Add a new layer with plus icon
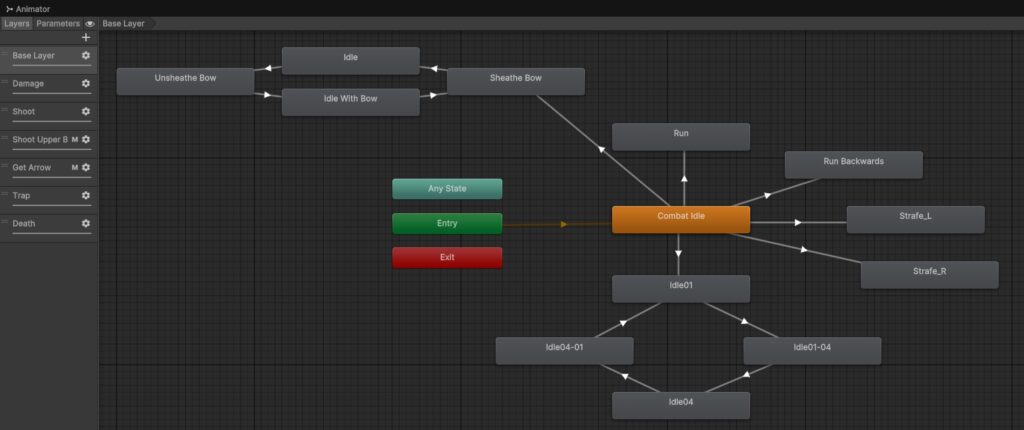This screenshot has height=430, width=1024. [86, 37]
